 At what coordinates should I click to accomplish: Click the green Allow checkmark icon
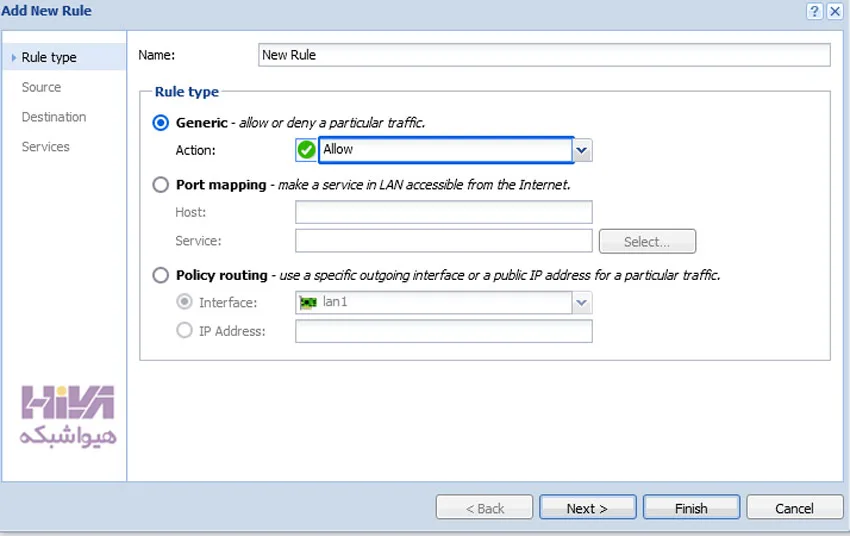click(306, 150)
